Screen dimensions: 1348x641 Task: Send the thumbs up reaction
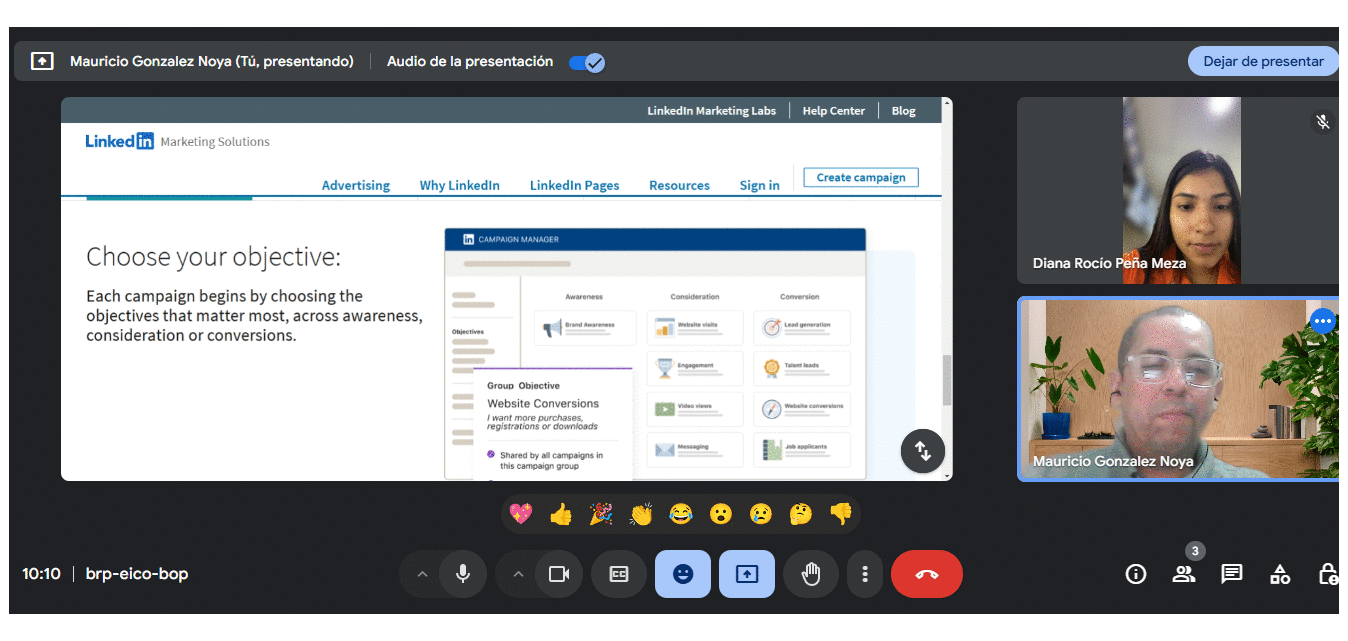pos(561,514)
